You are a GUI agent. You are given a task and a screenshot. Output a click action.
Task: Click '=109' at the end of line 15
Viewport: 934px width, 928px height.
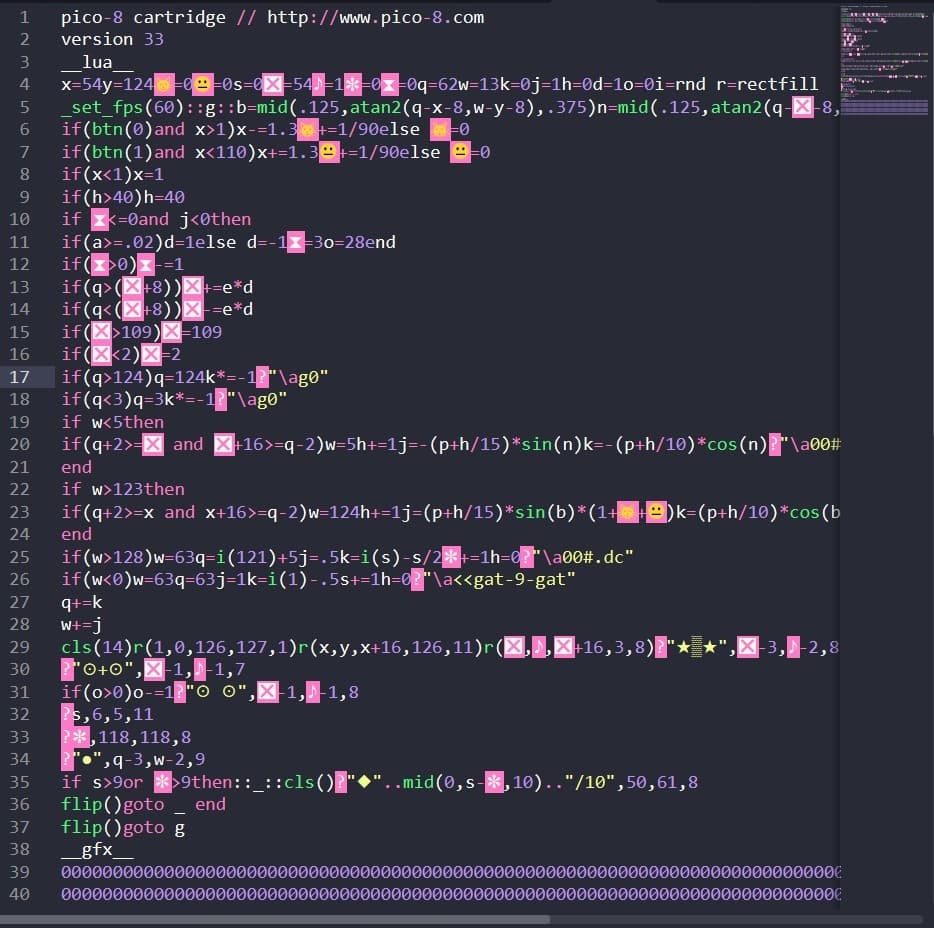coord(202,332)
